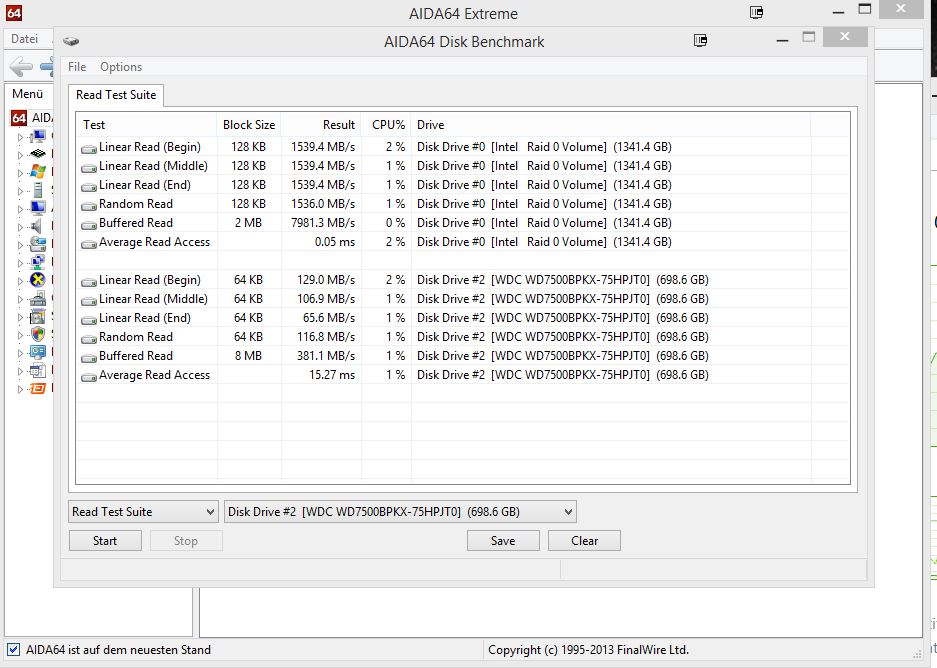This screenshot has width=937, height=668.
Task: Click the 65.6 MB/s result value
Action: click(x=329, y=318)
